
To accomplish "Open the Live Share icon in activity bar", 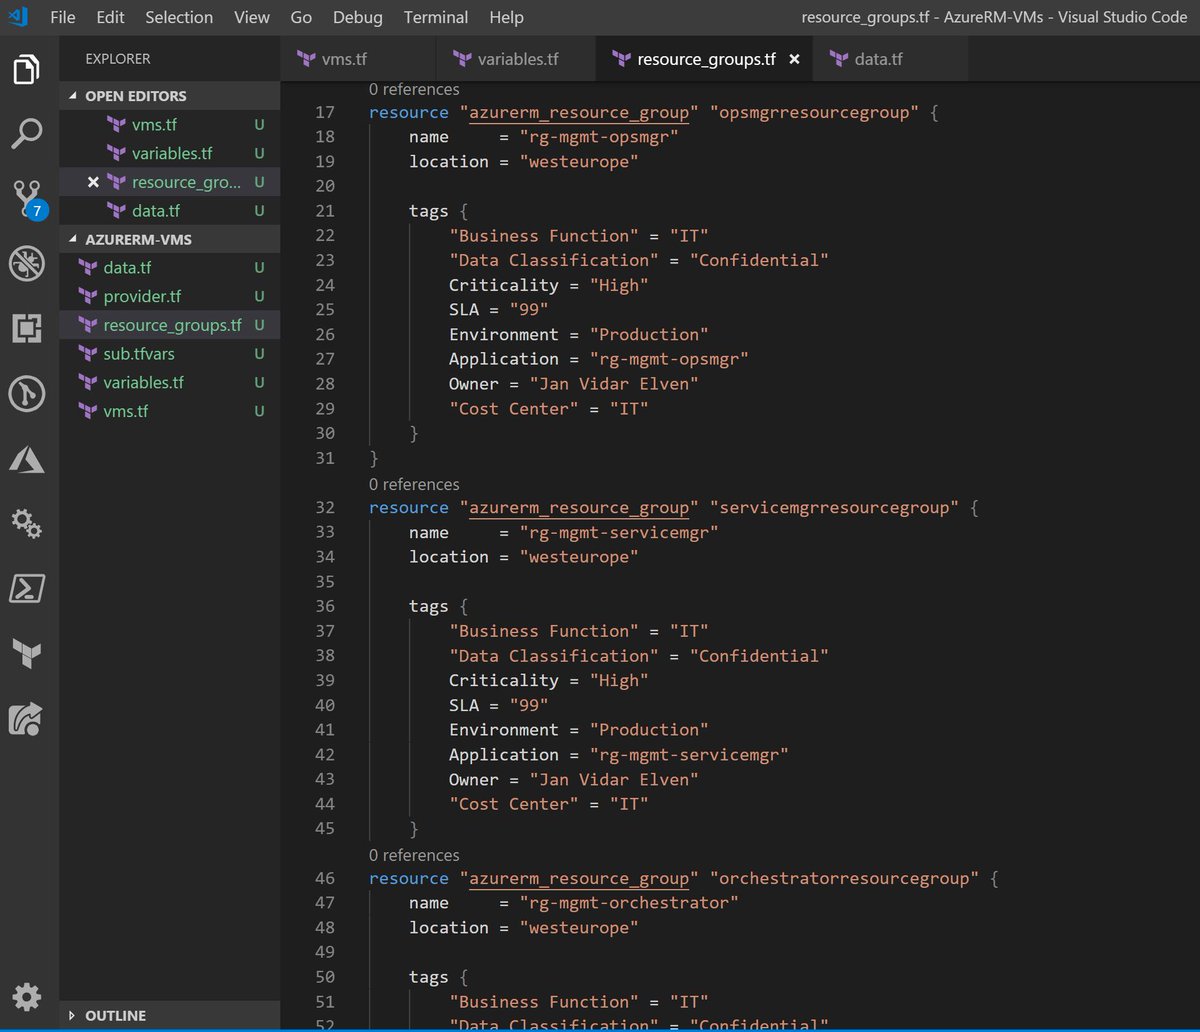I will click(x=27, y=718).
